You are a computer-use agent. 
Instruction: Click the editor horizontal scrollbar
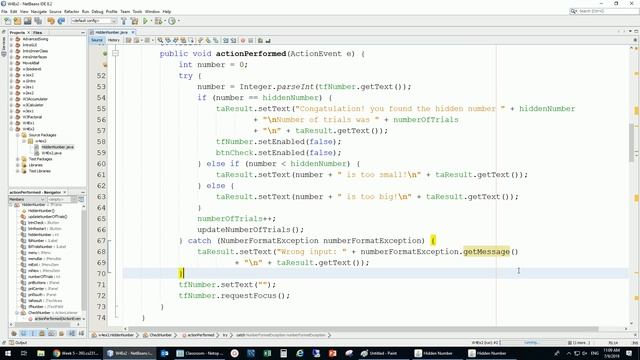363,329
